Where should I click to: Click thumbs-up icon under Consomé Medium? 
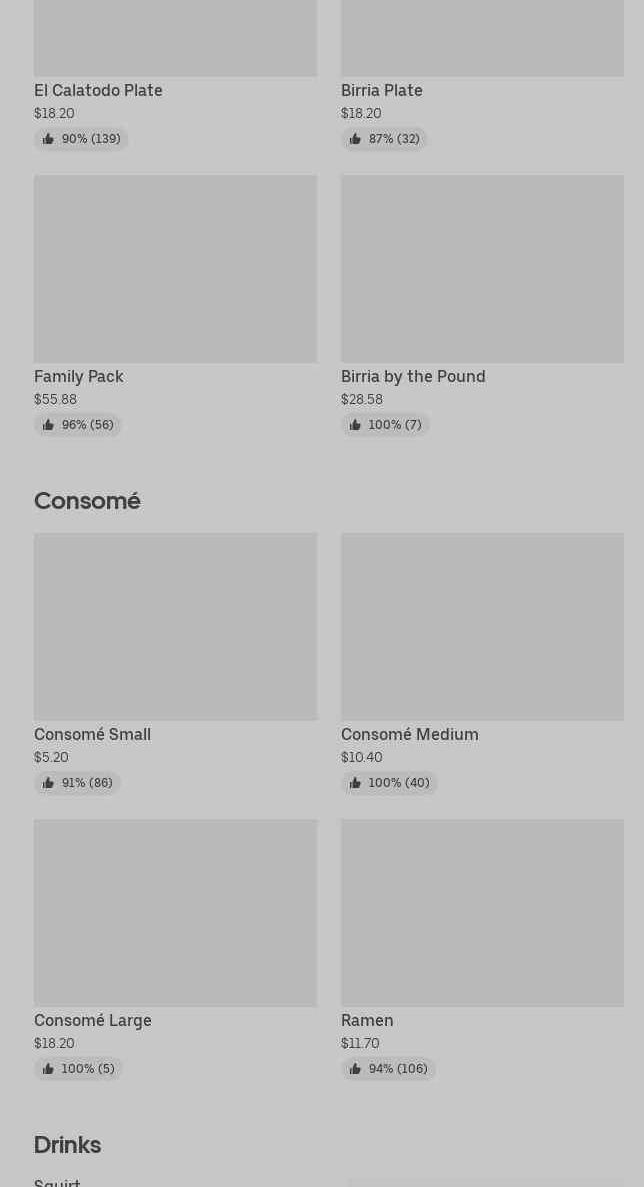pos(355,783)
